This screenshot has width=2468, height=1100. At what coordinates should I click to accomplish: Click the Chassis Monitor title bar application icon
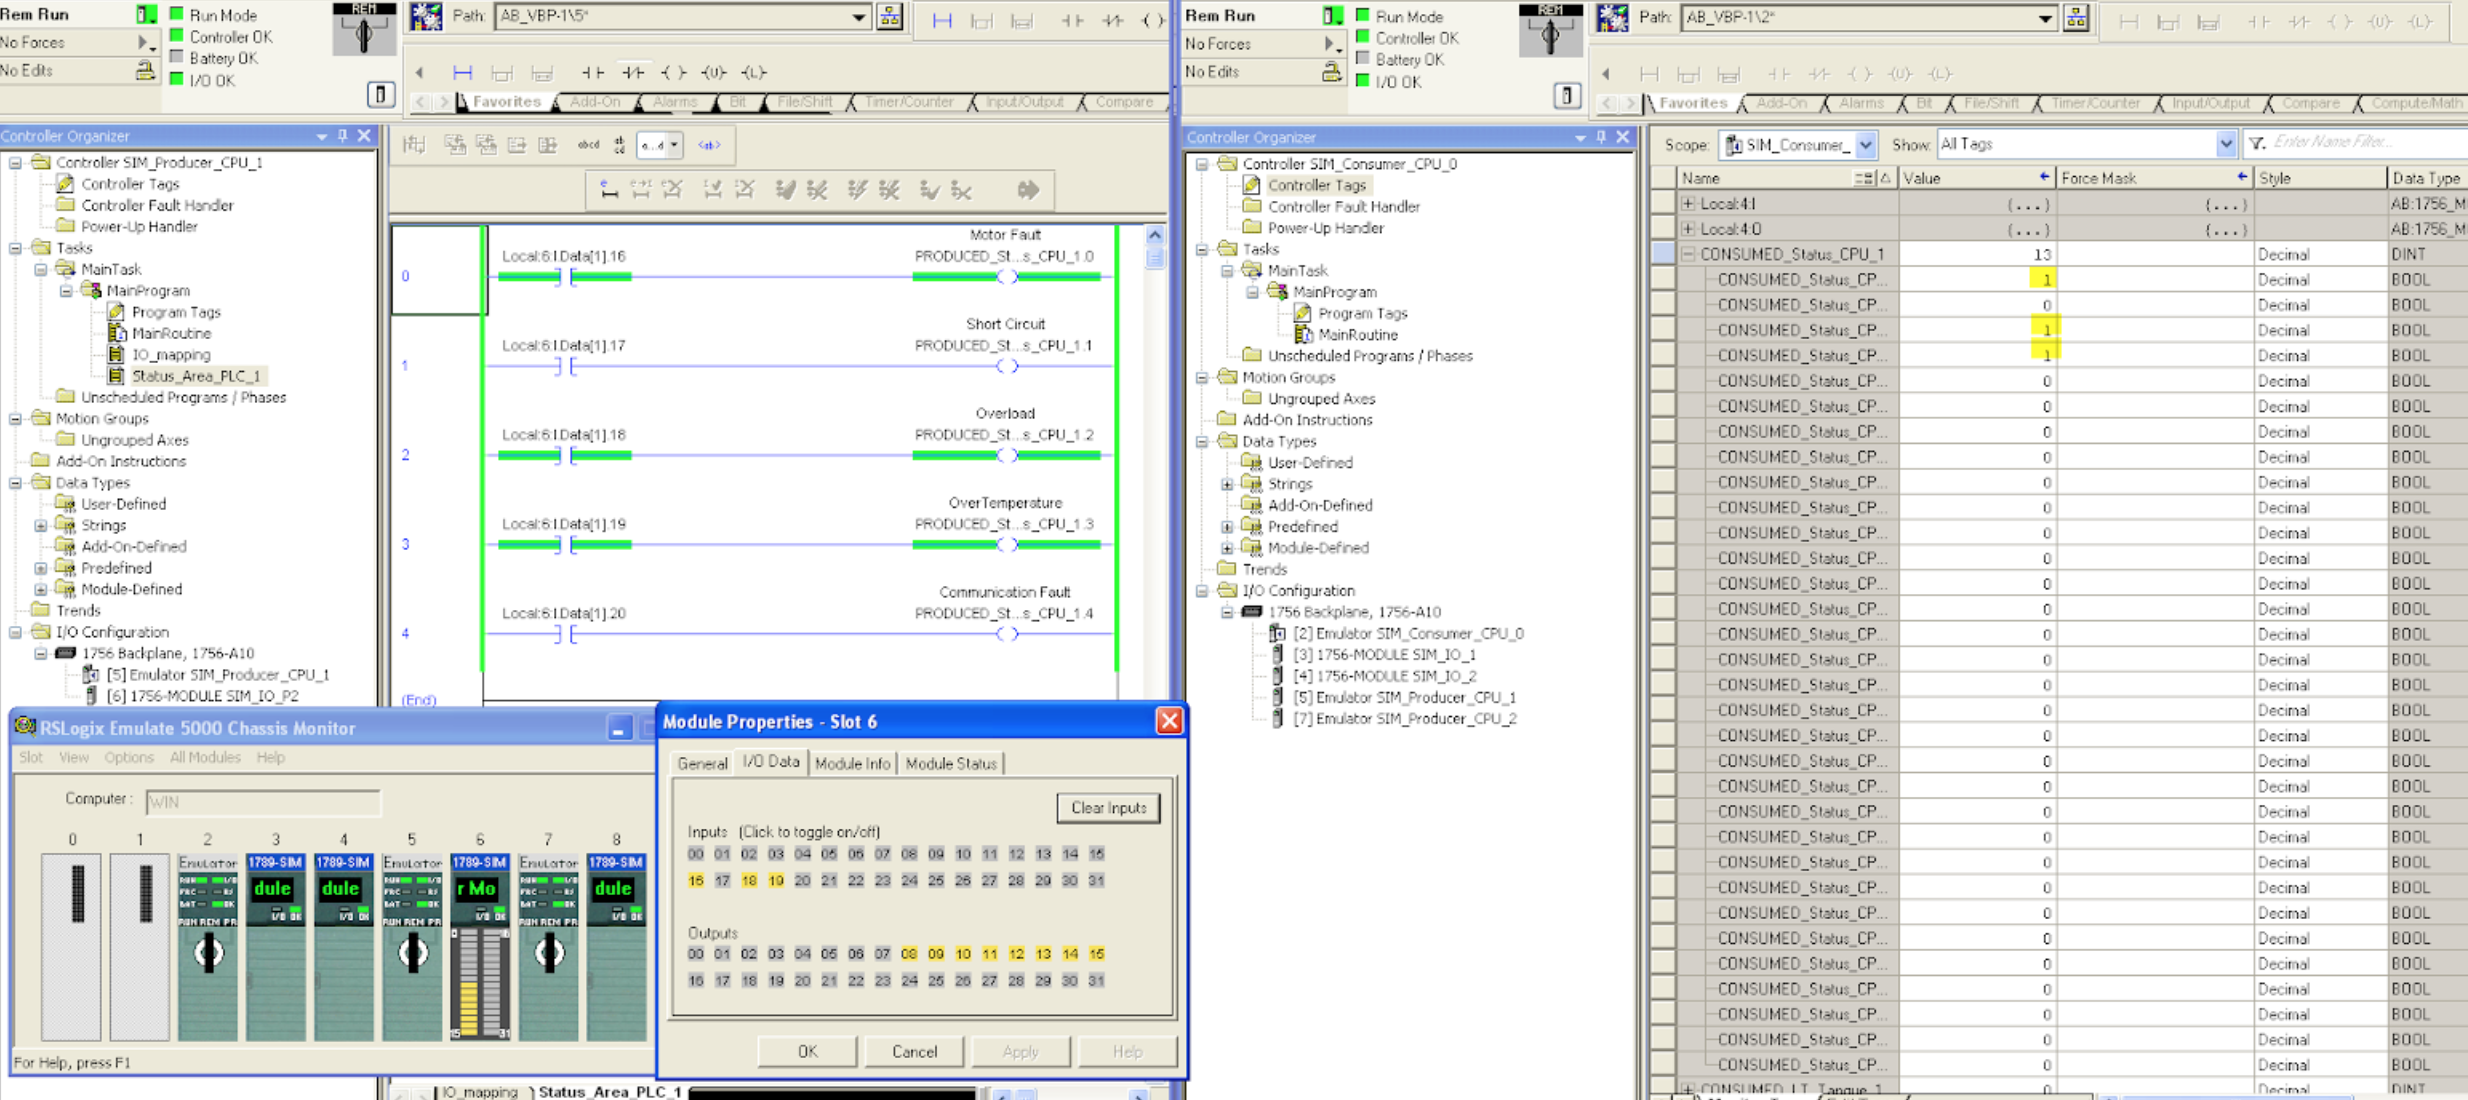(x=24, y=727)
